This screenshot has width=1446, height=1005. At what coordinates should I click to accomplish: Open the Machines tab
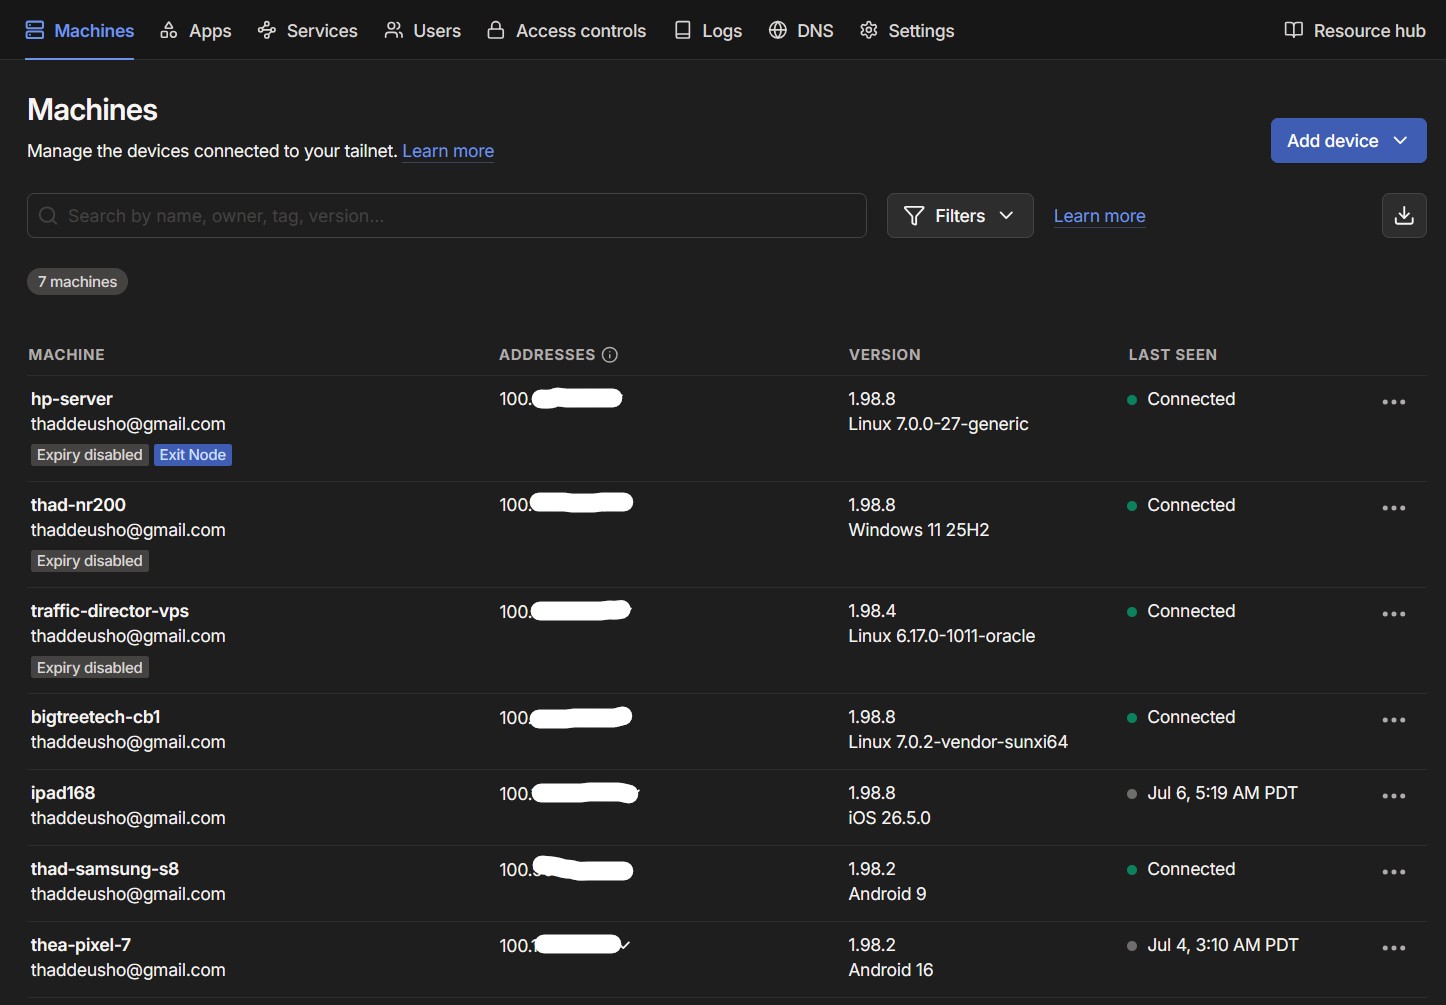79,31
